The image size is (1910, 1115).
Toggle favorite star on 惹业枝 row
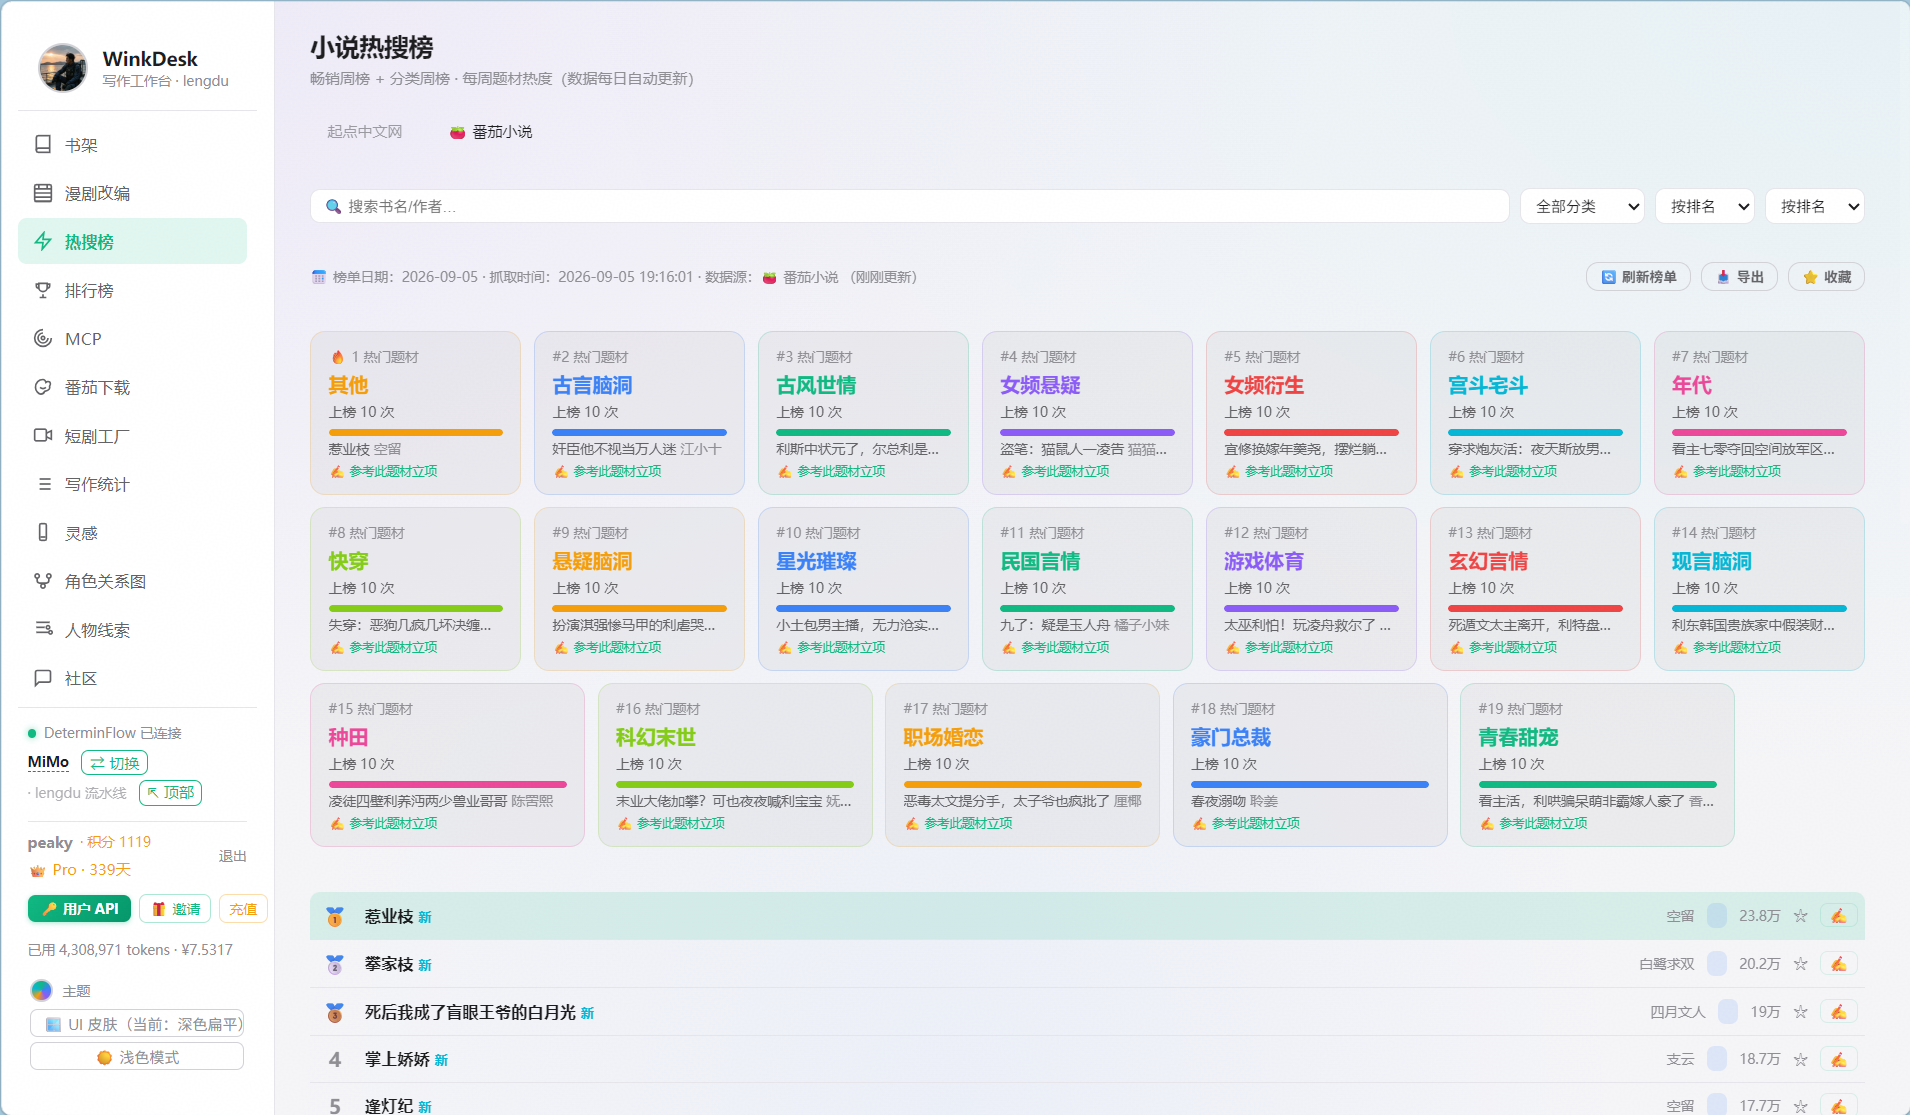click(1800, 916)
